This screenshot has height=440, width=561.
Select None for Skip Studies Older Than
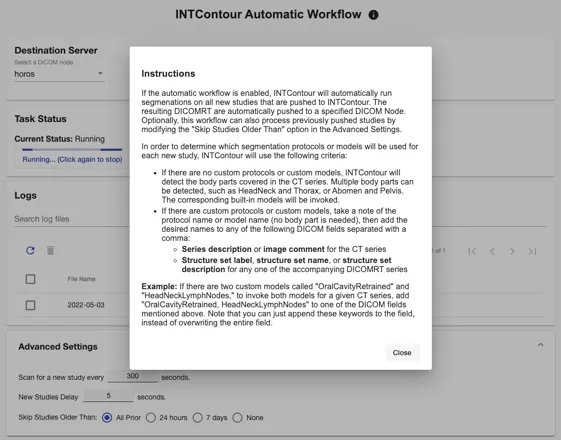coord(238,417)
